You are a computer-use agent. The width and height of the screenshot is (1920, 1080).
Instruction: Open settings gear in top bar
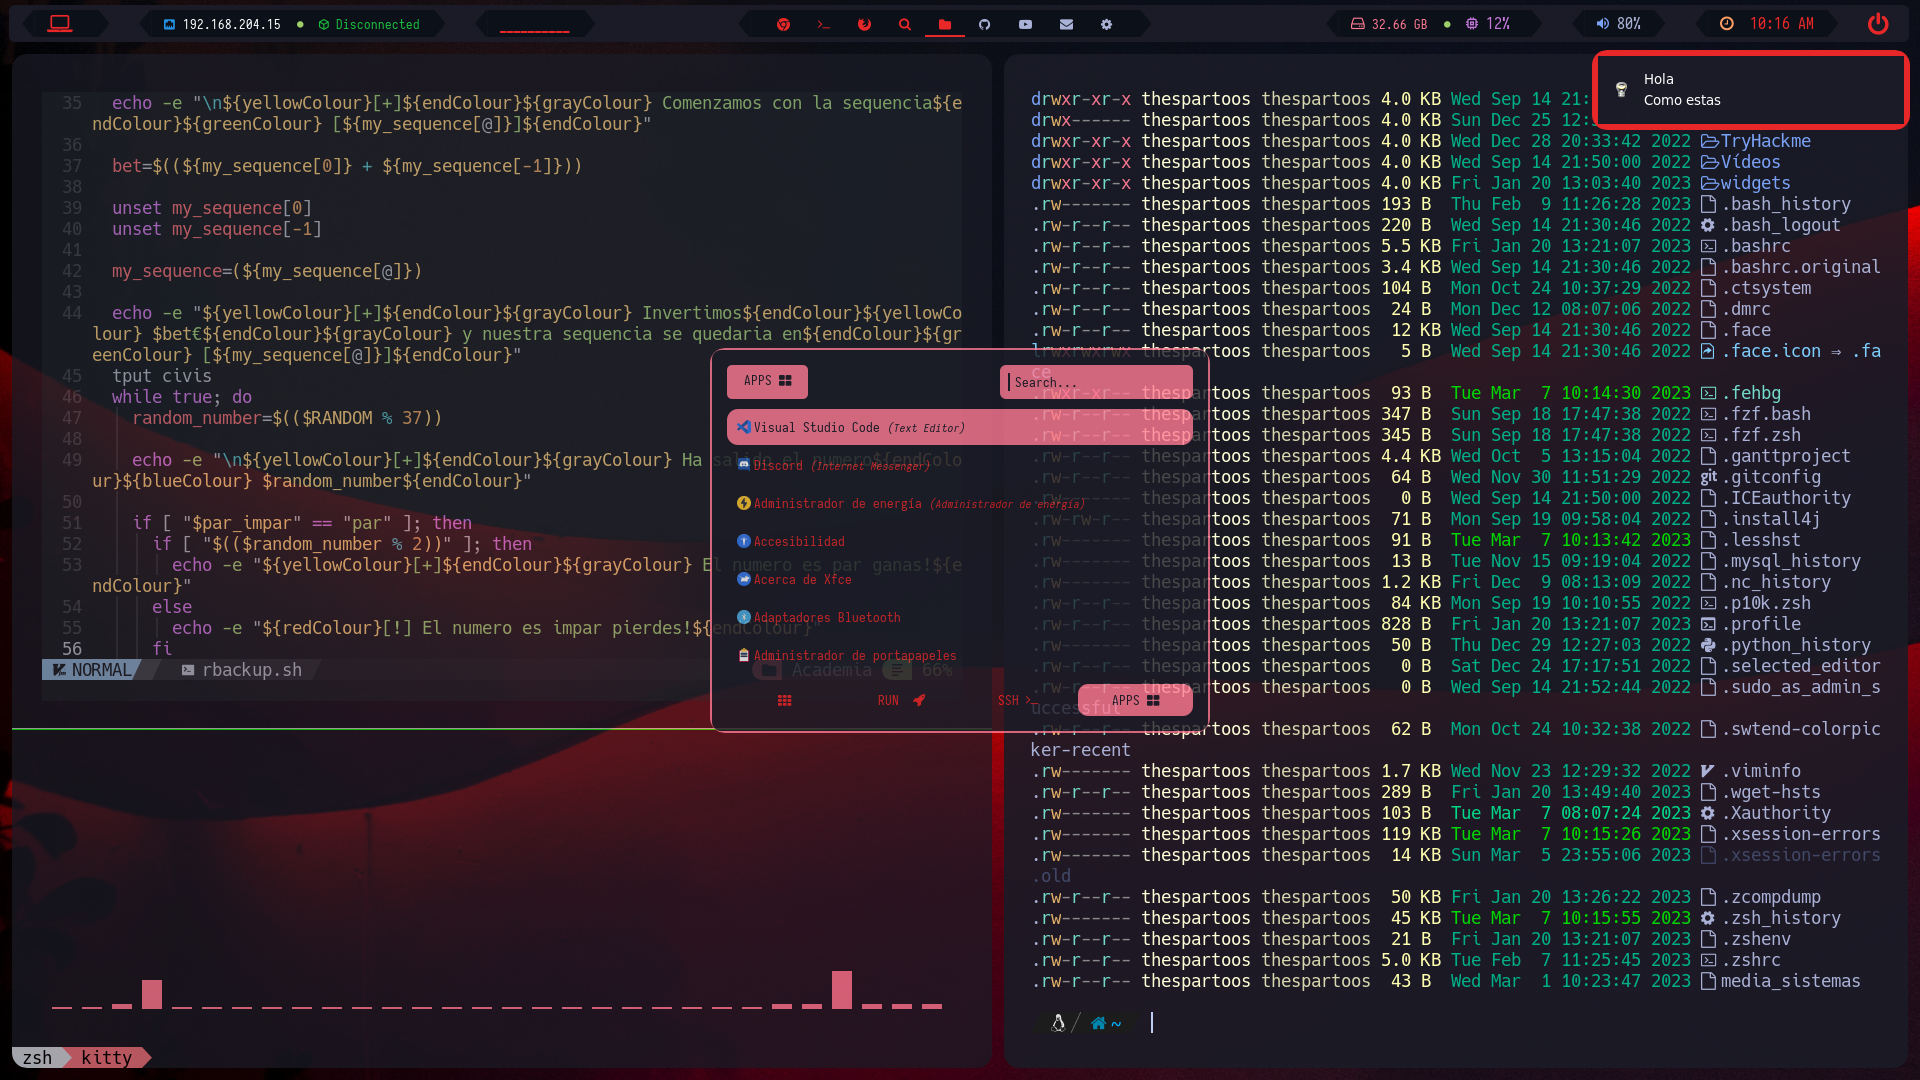click(x=1106, y=24)
